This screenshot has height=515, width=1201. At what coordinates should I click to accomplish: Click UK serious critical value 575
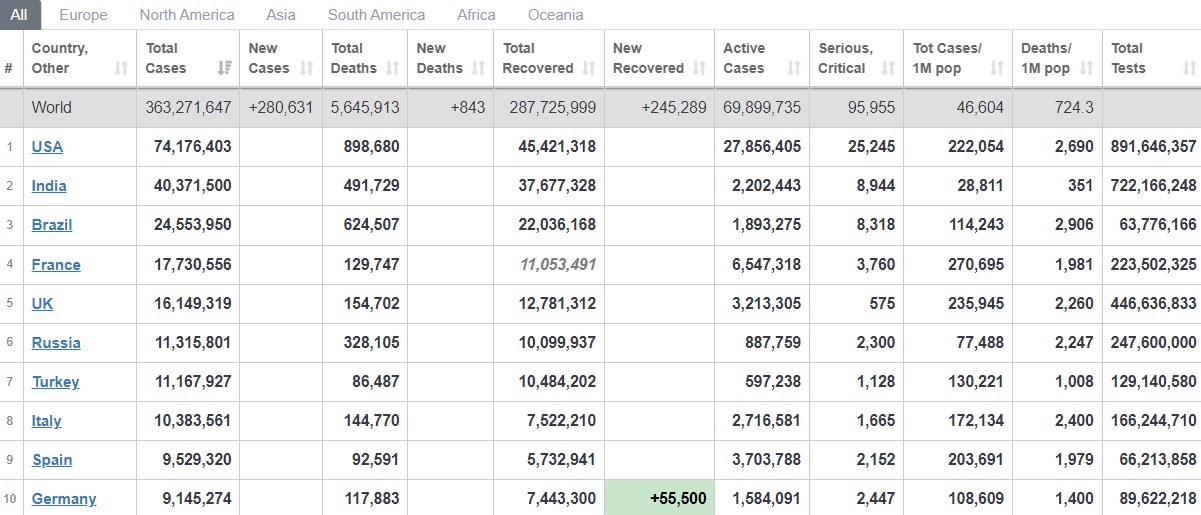pos(882,303)
